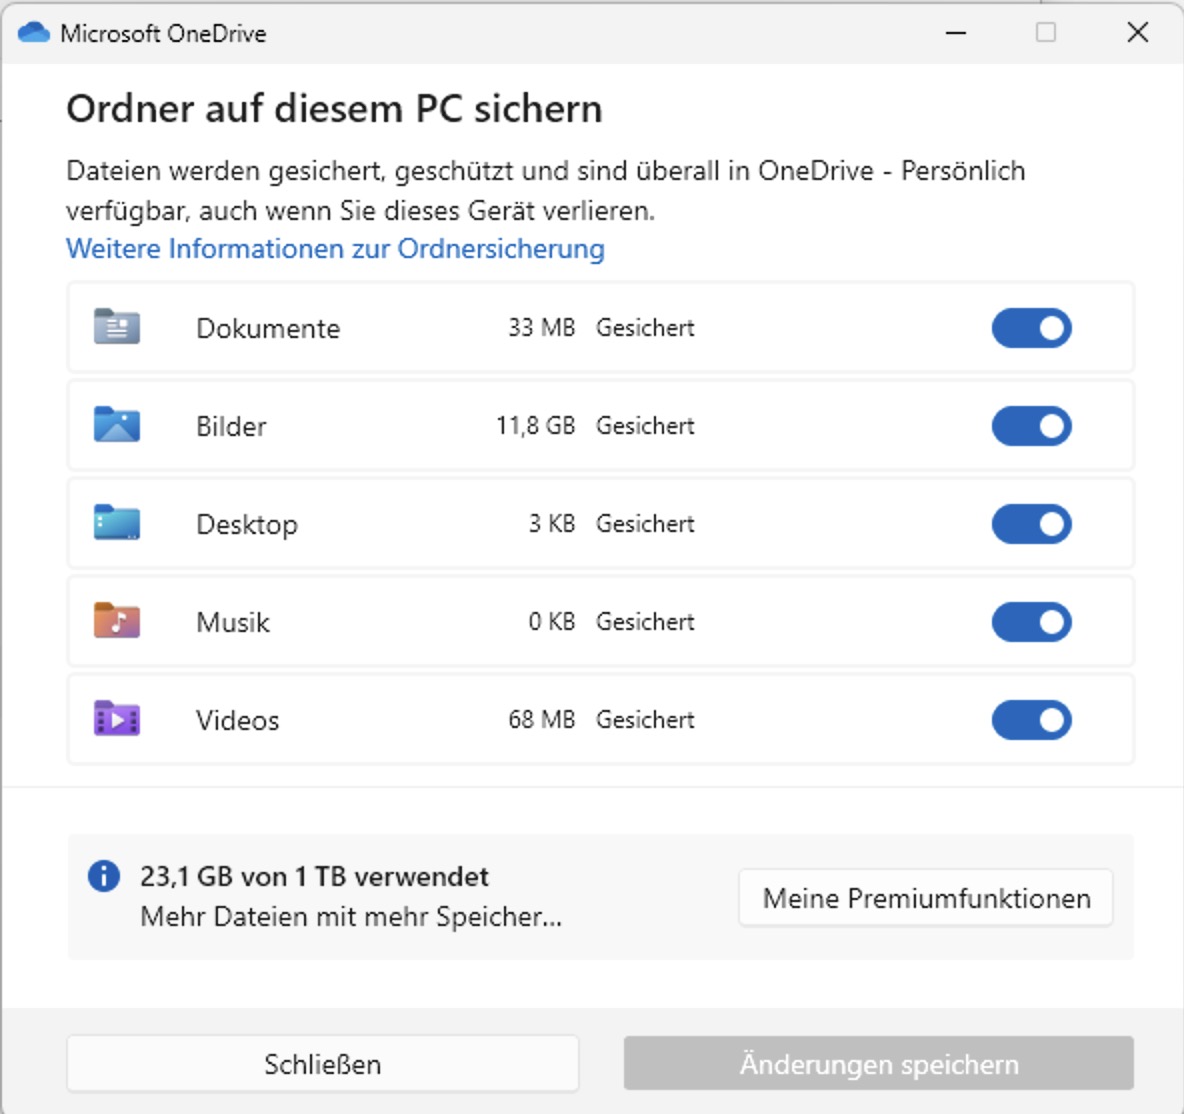1184x1114 pixels.
Task: Select the Desktop folder label
Action: (247, 525)
